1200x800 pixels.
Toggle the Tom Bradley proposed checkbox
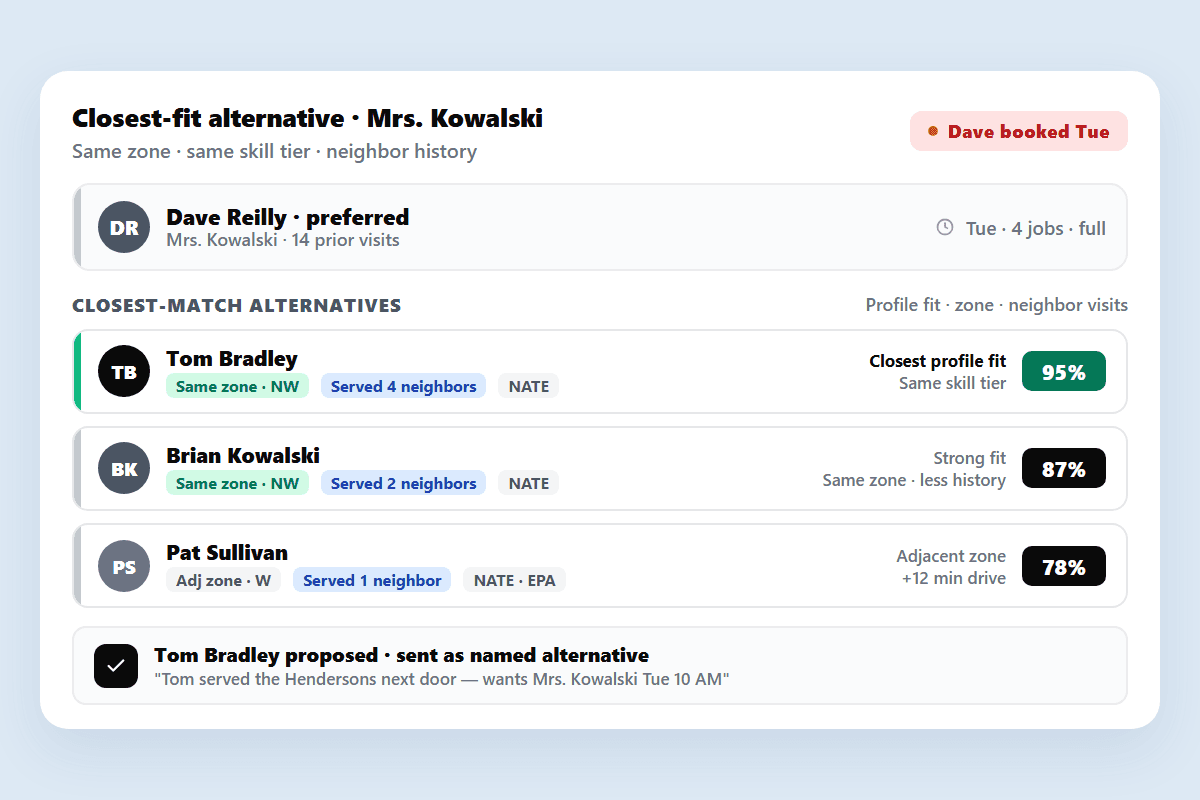tap(116, 666)
